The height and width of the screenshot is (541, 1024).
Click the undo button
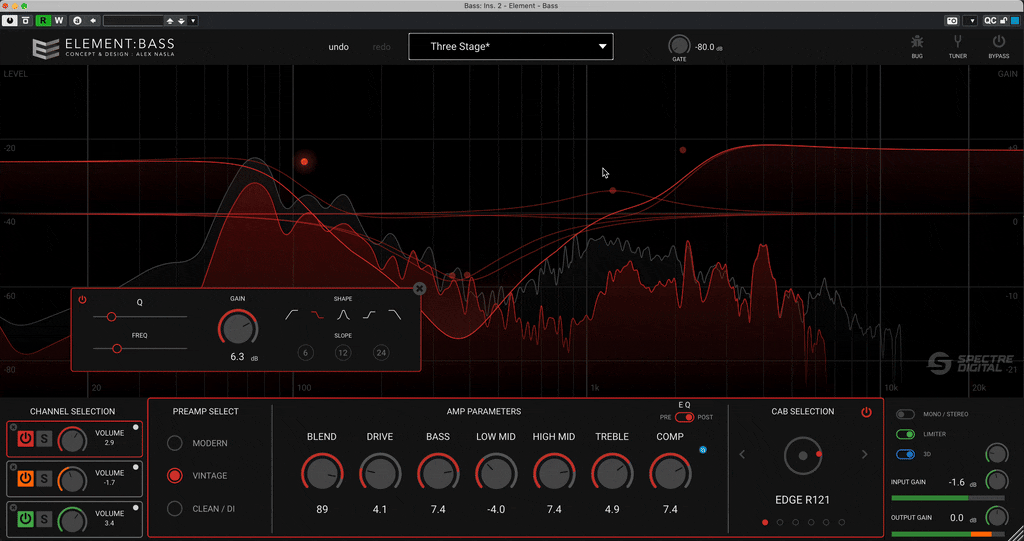(338, 47)
